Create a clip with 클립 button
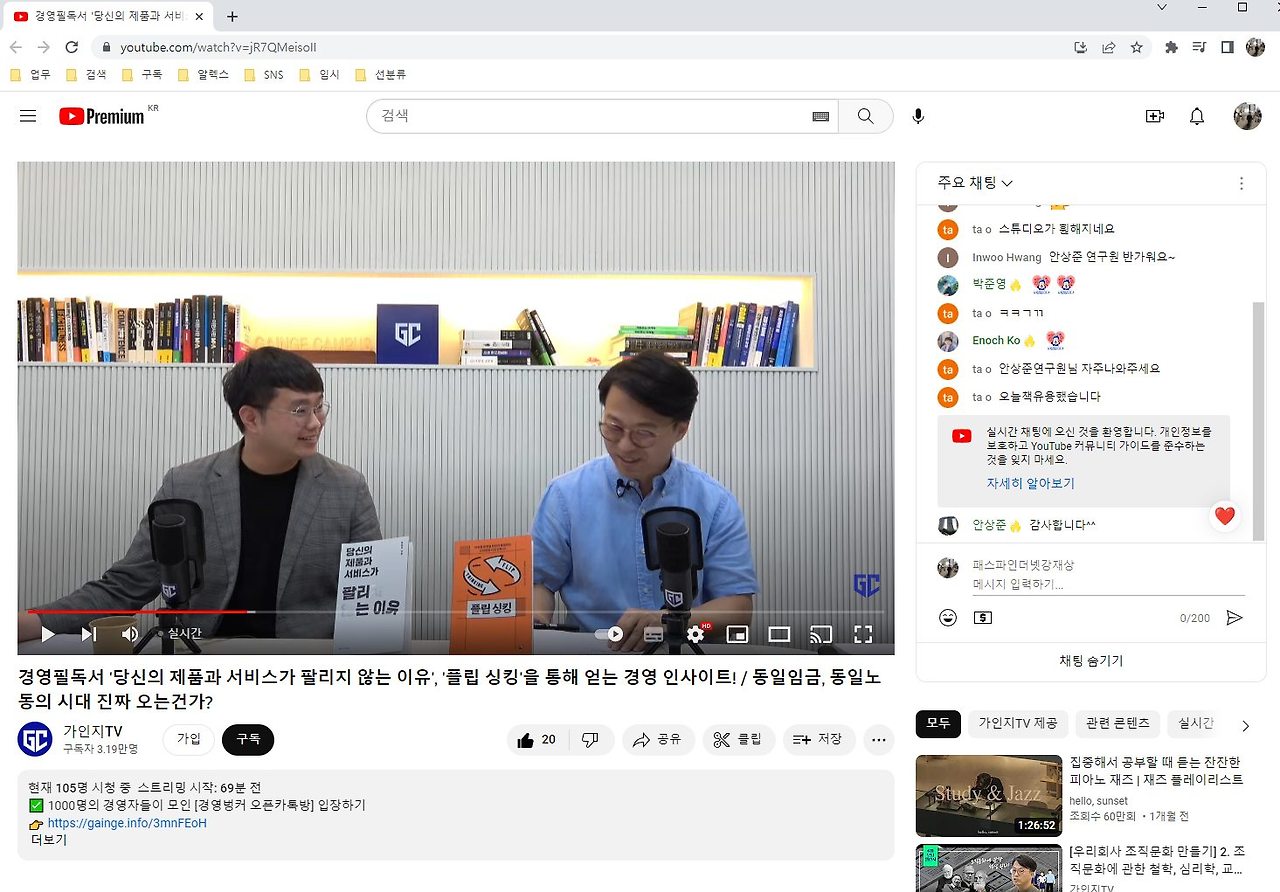This screenshot has width=1280, height=892. point(738,740)
